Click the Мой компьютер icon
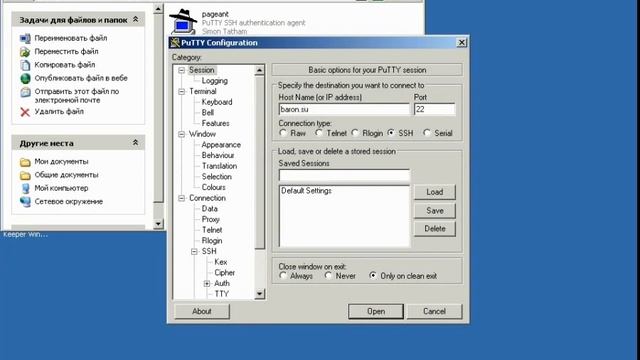Viewport: 640px width, 360px height. 25,188
